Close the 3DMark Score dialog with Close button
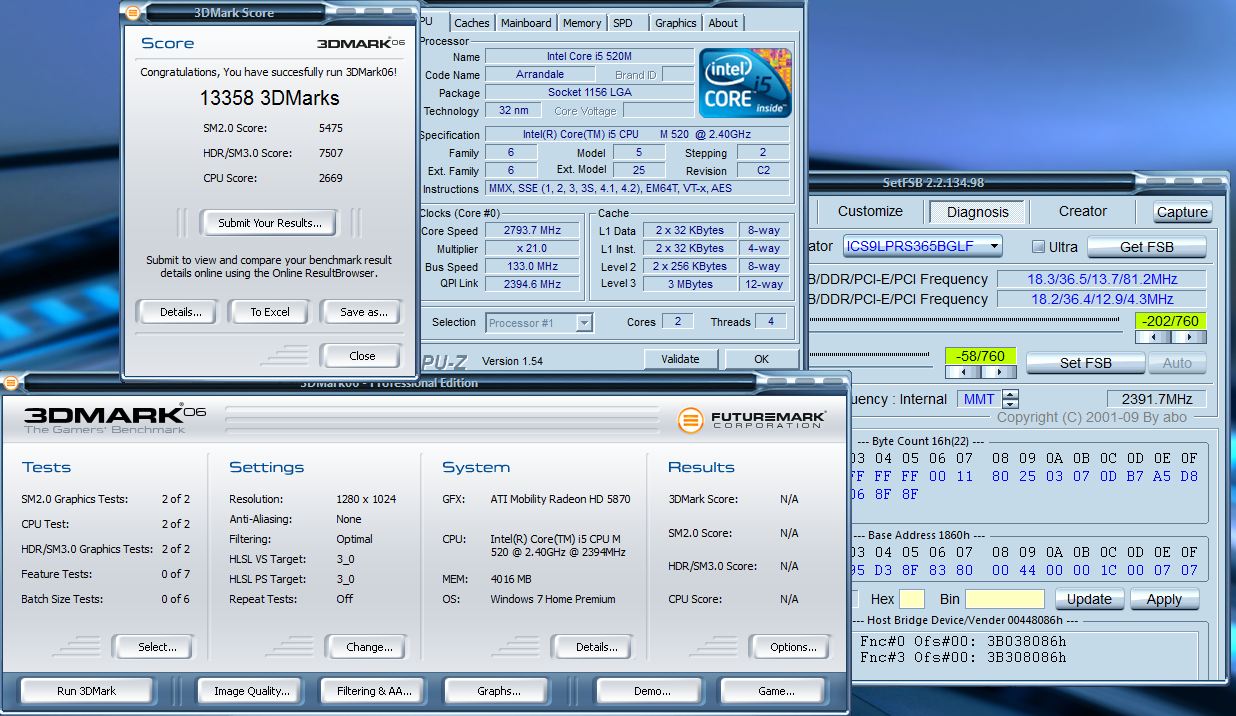The image size is (1236, 716). click(x=362, y=355)
